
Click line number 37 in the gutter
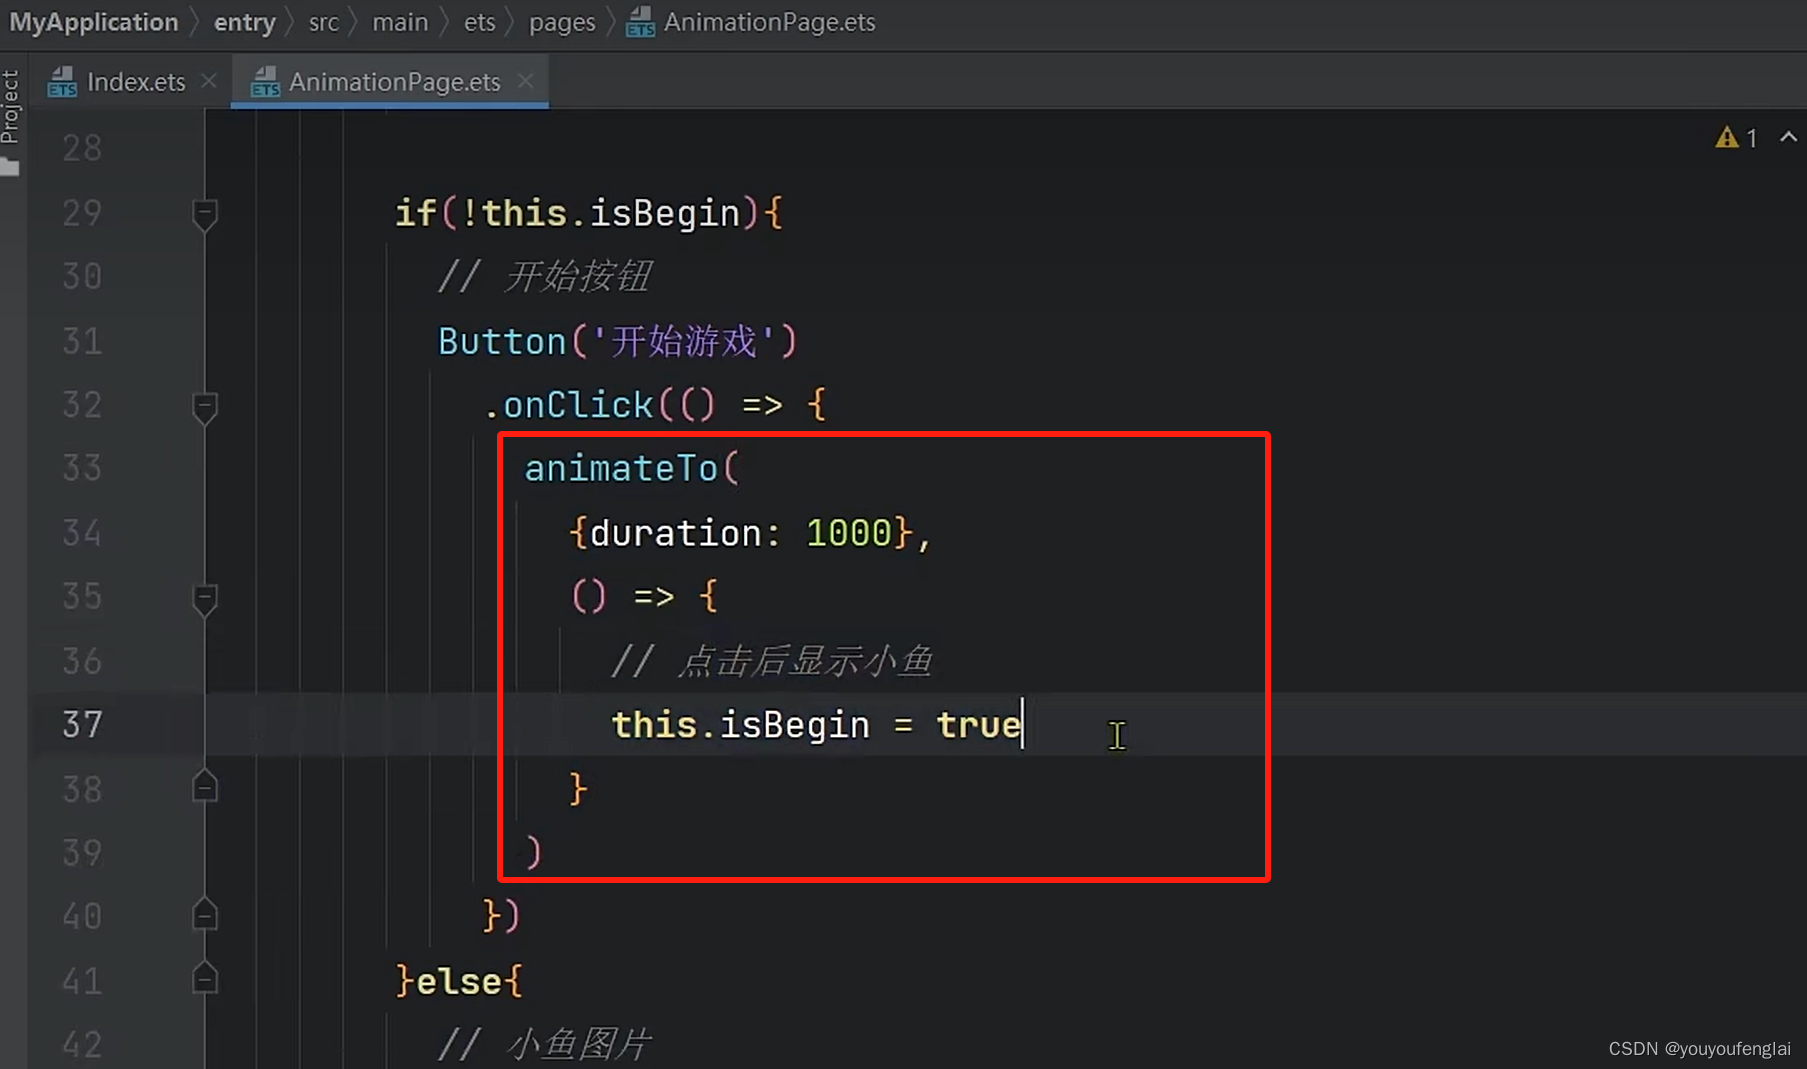[x=82, y=724]
